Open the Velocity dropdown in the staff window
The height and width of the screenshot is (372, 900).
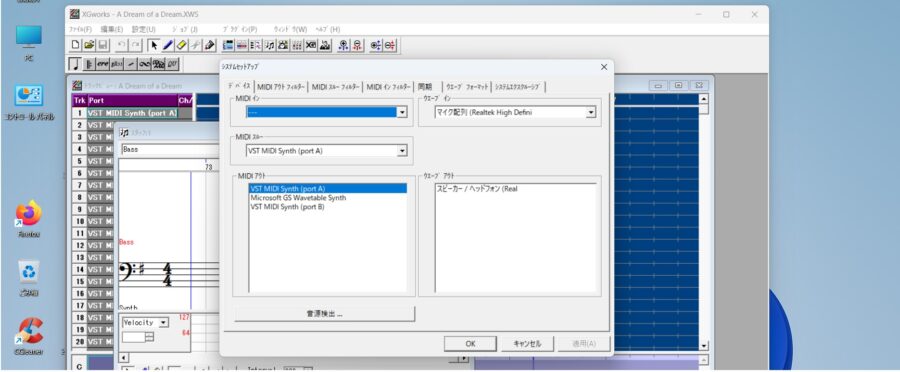pyautogui.click(x=164, y=323)
